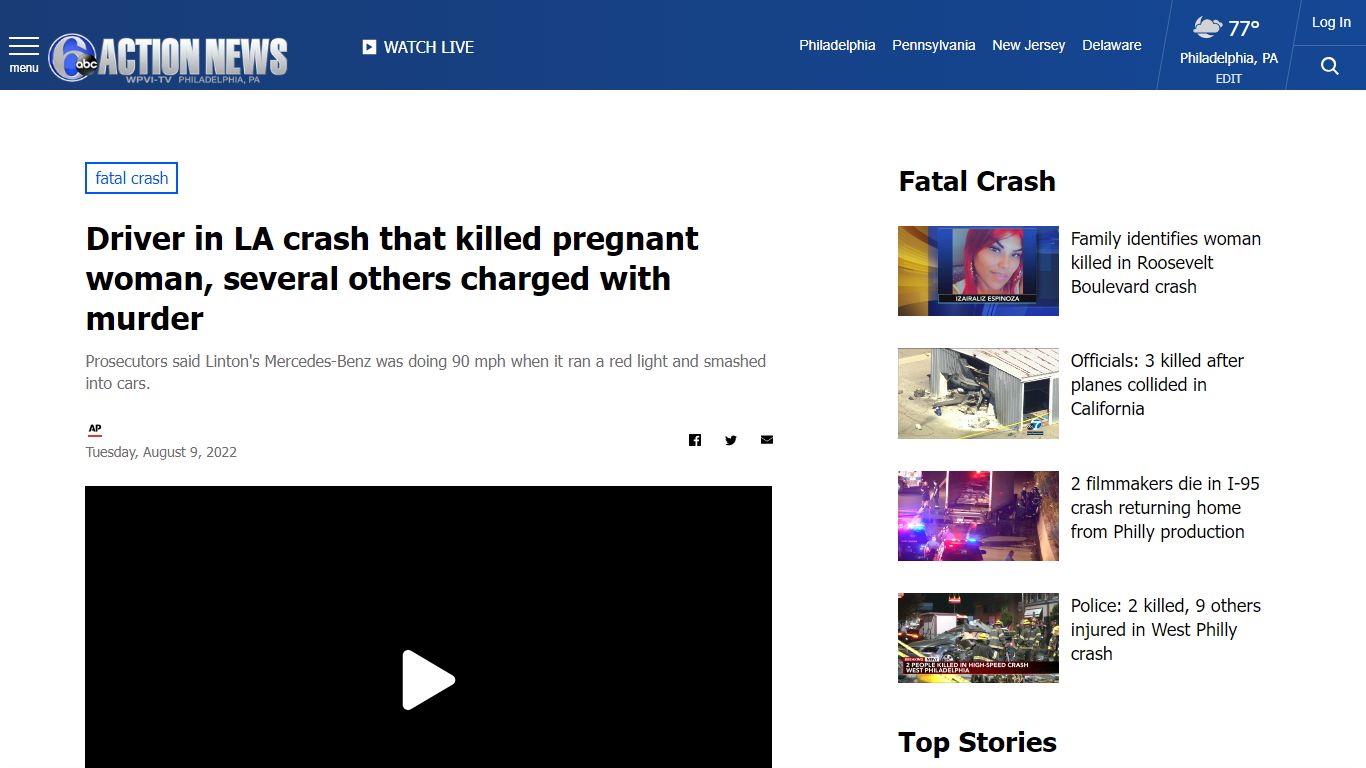Click EDIT weather location
Image resolution: width=1366 pixels, height=768 pixels.
pyautogui.click(x=1229, y=79)
